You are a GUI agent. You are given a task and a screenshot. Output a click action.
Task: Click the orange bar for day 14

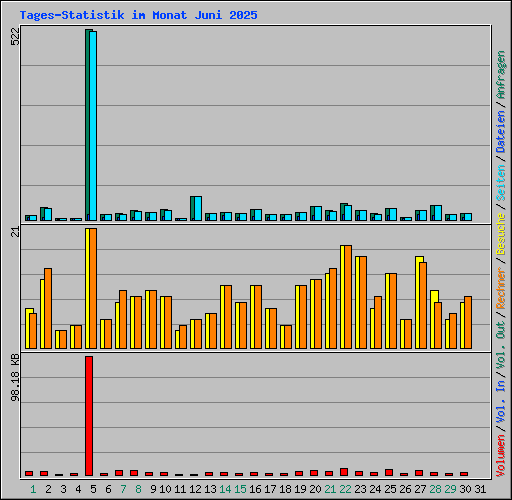pyautogui.click(x=228, y=317)
